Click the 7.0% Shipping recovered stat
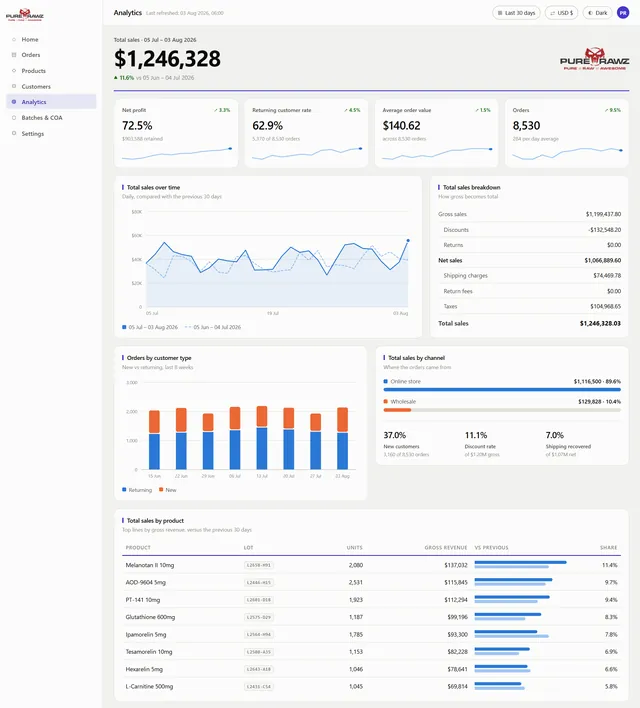The height and width of the screenshot is (708, 640). point(568,444)
